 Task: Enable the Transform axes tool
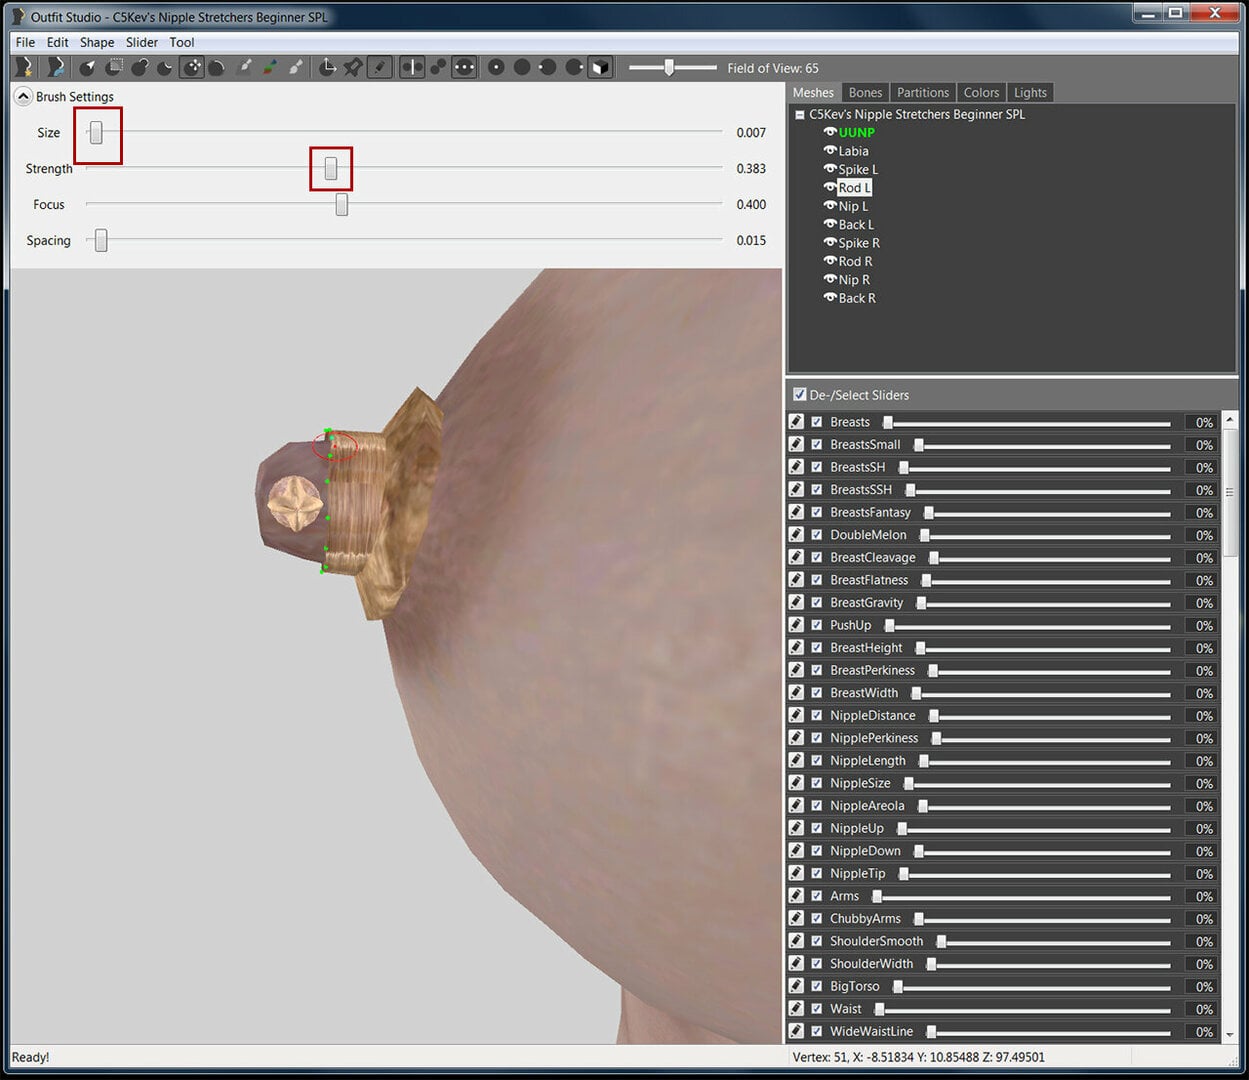tap(327, 67)
